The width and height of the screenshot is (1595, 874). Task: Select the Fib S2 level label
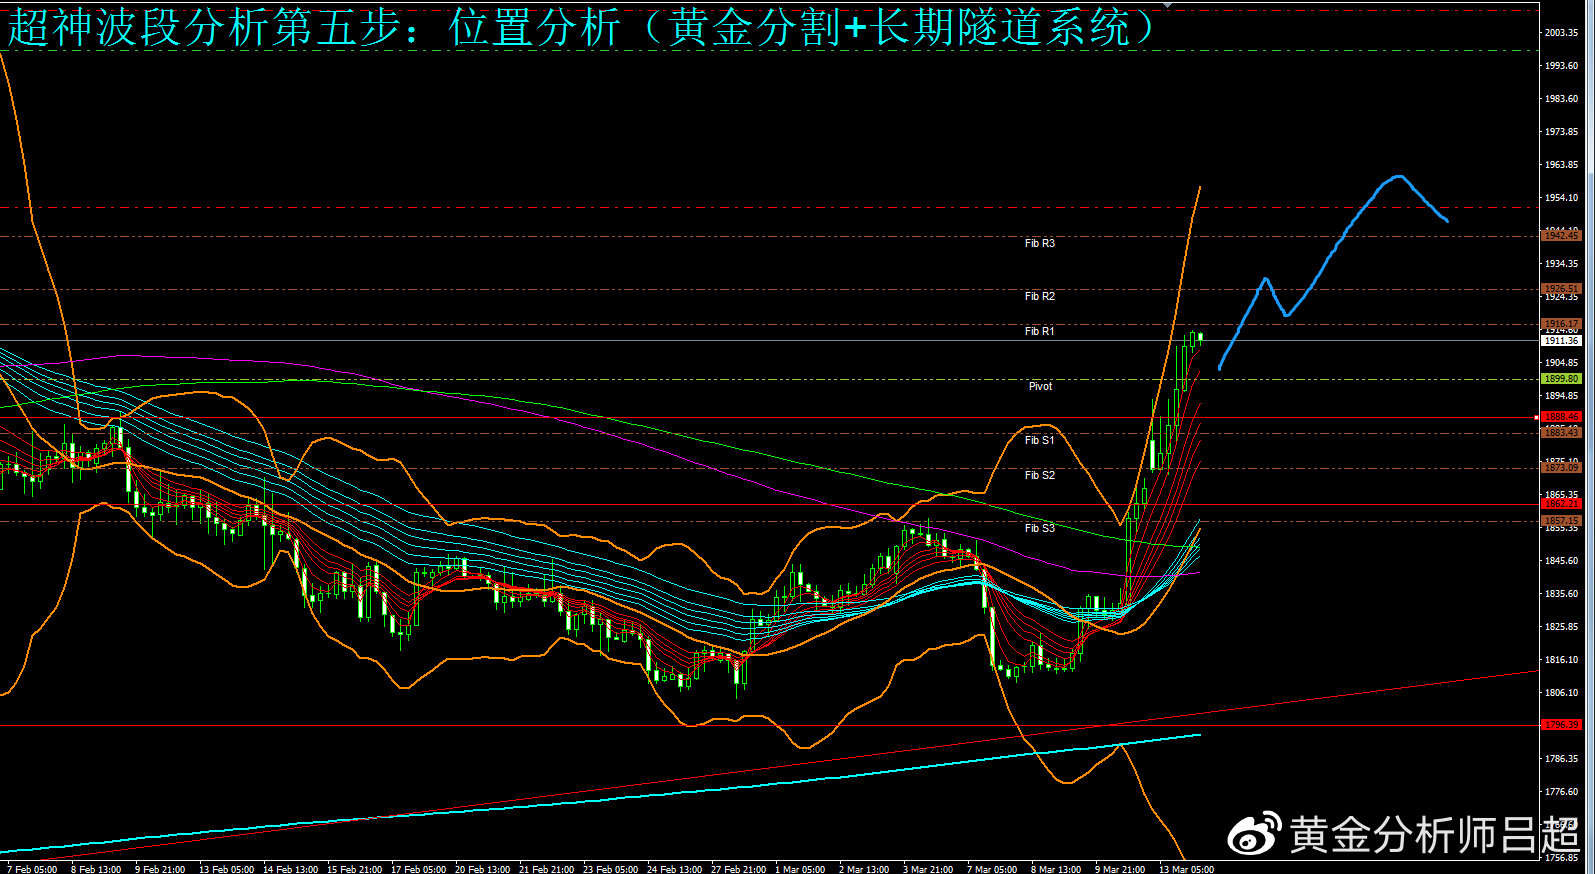click(1039, 475)
